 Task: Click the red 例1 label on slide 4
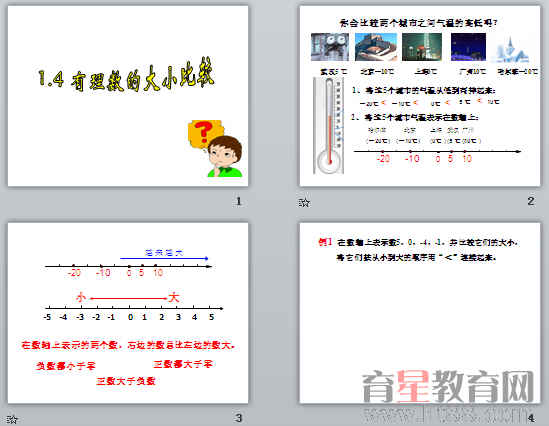coord(325,242)
